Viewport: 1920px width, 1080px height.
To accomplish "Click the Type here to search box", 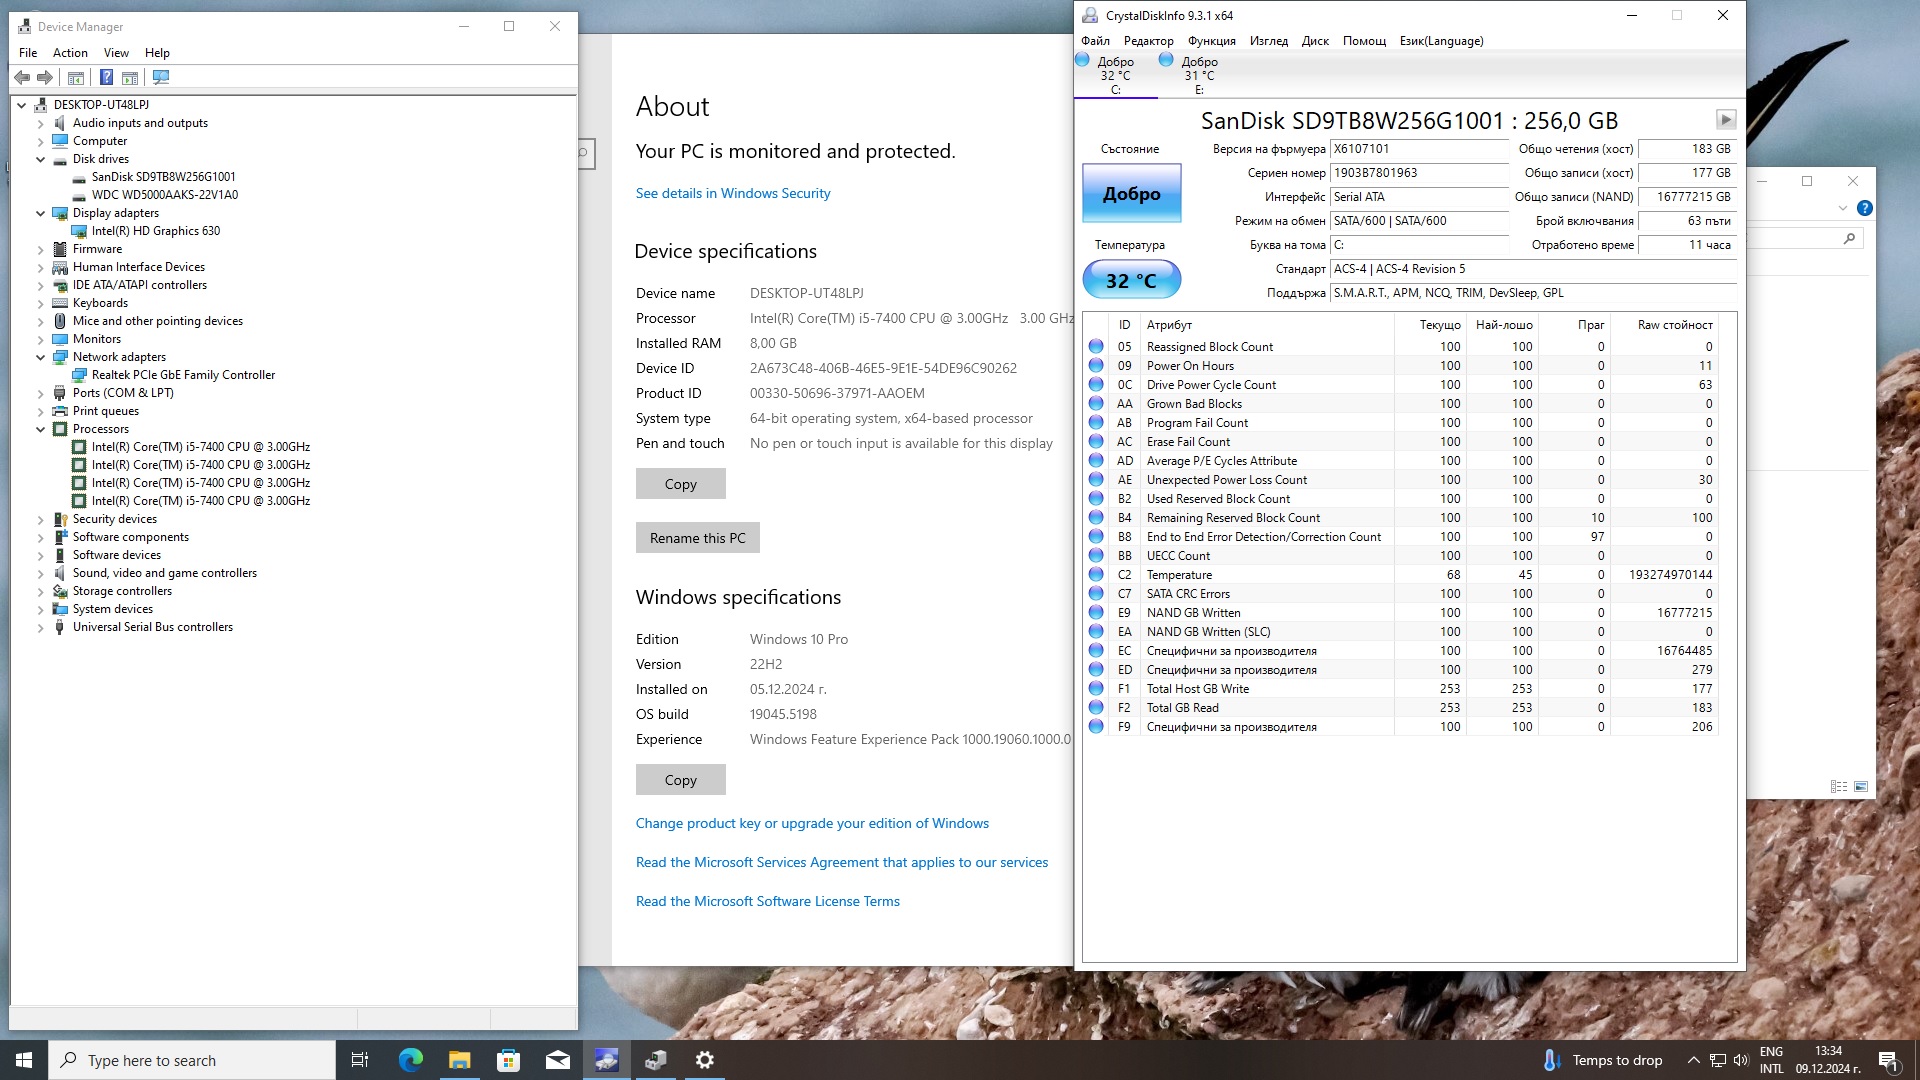I will [192, 1060].
